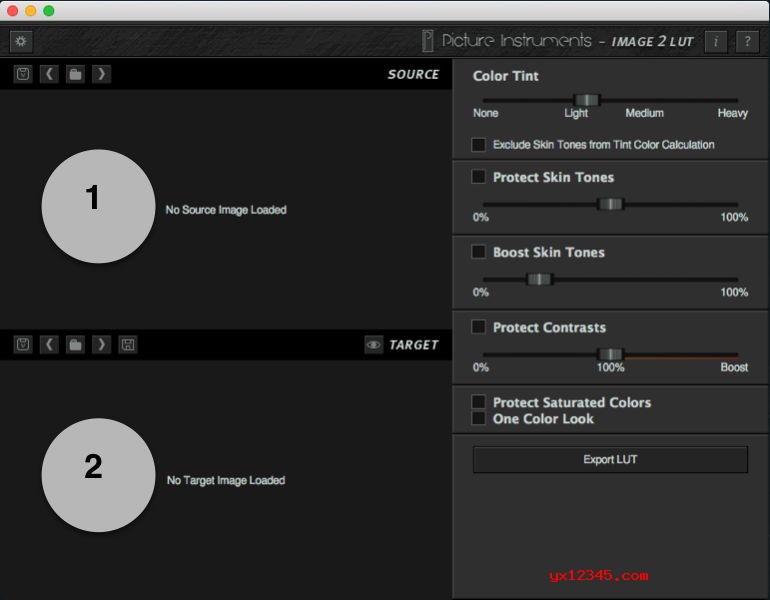
Task: Click the Protect Skin Tones slider handle
Action: 610,204
